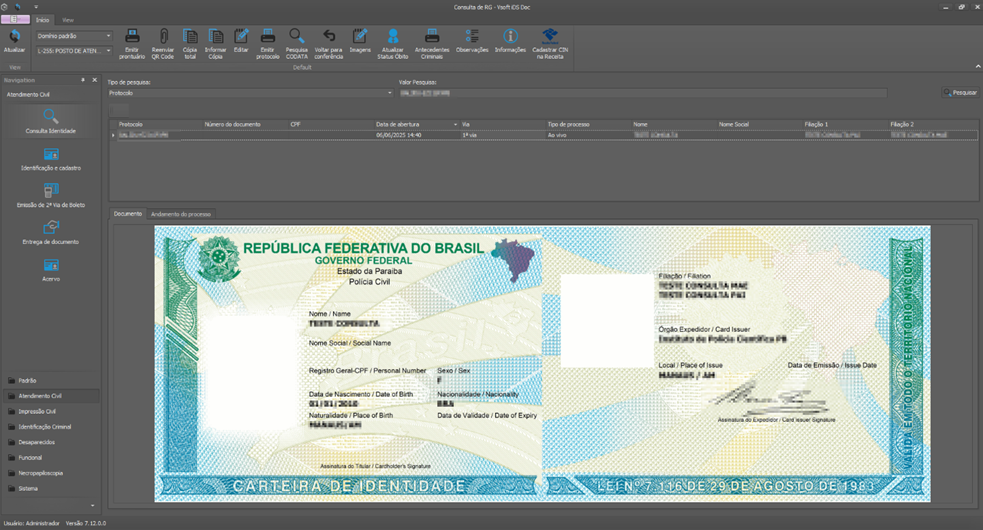Click Voltar para conferência arrow icon

[x=329, y=36]
